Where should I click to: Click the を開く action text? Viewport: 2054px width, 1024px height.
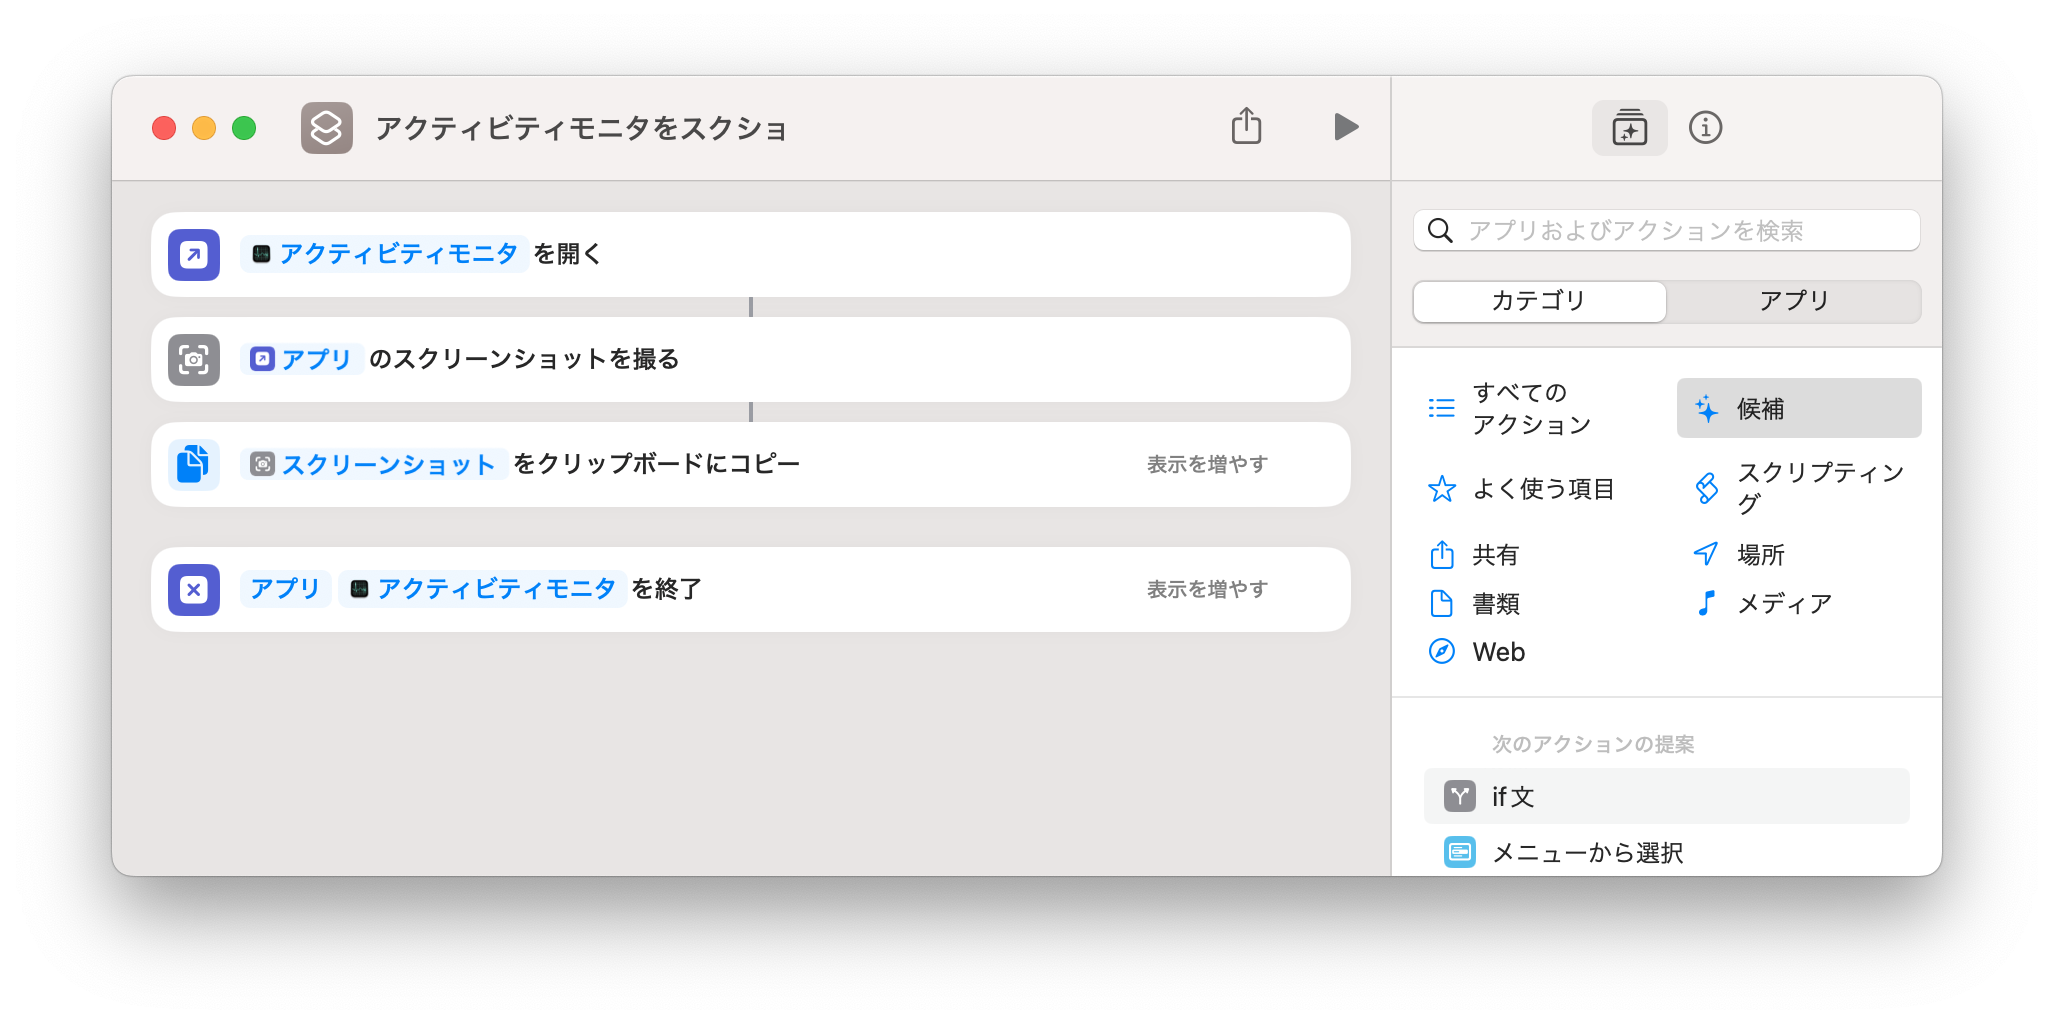567,254
